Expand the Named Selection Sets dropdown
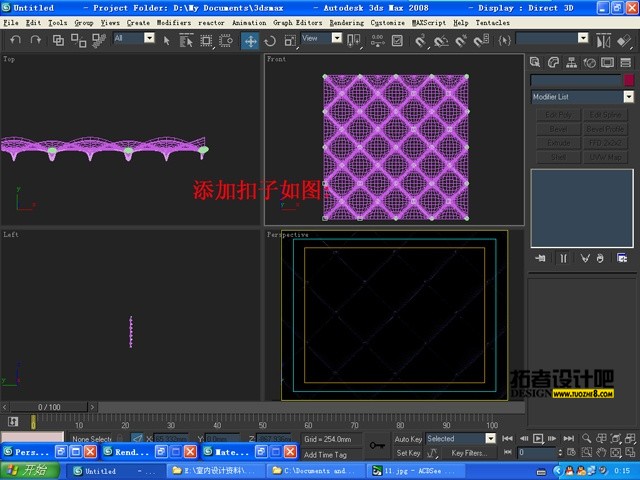The image size is (640, 480). click(583, 38)
